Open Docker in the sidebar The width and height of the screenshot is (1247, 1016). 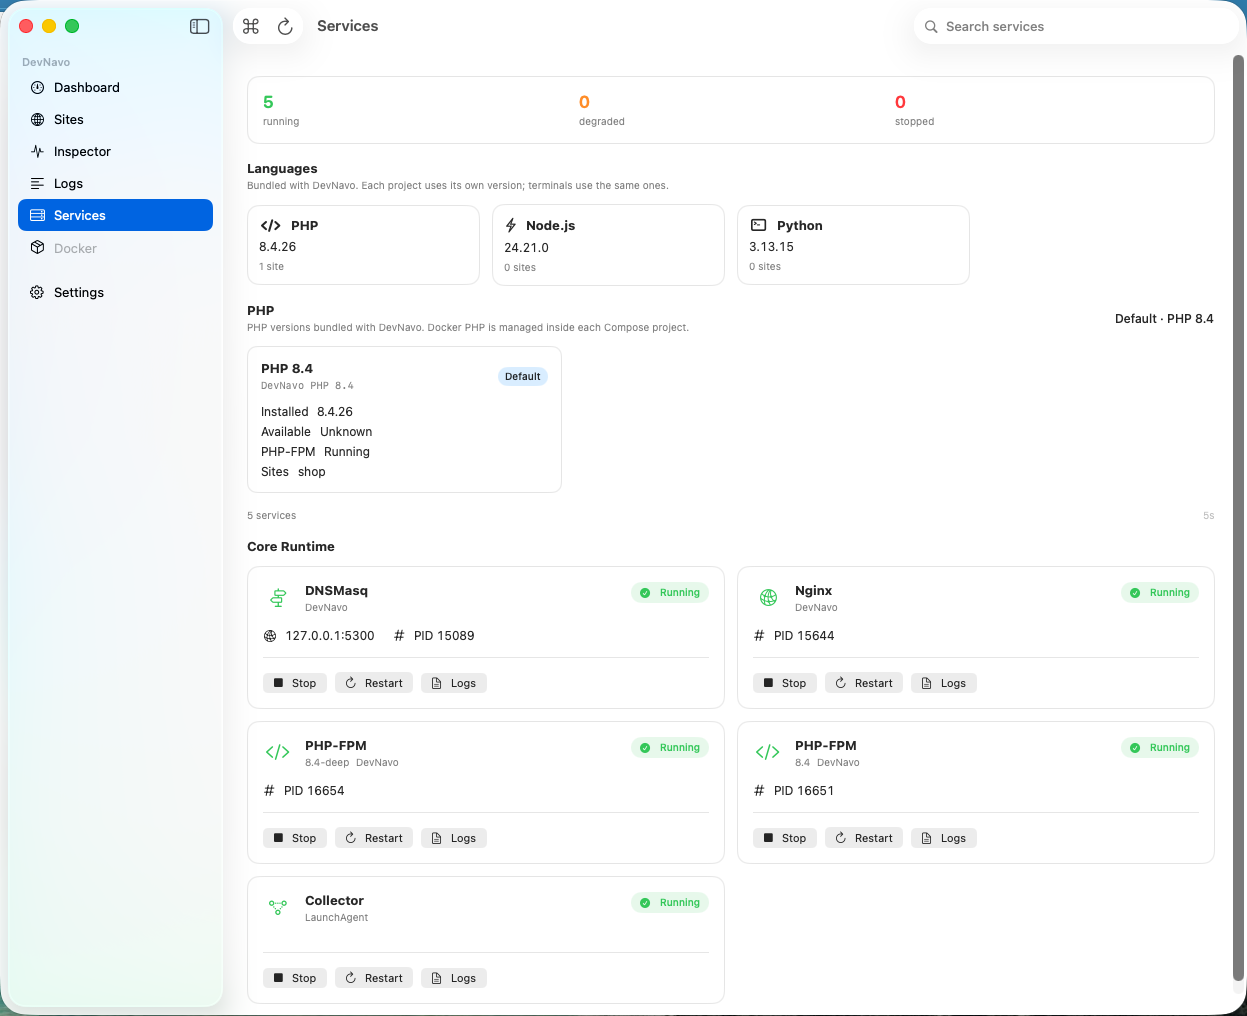click(x=115, y=248)
